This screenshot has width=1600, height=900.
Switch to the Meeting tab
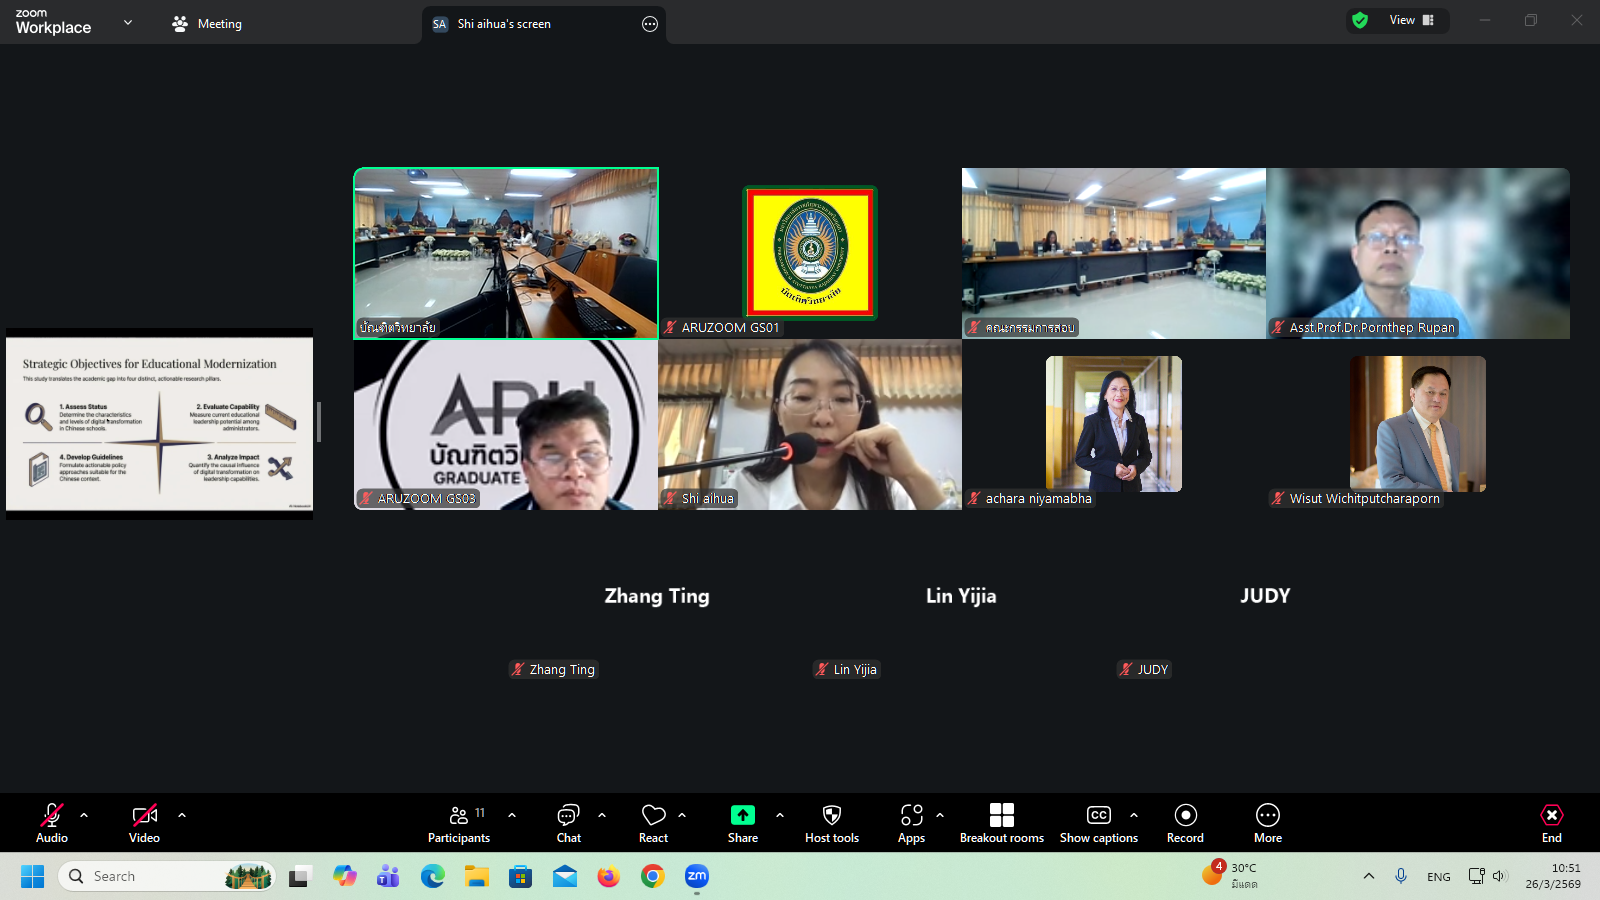click(207, 24)
